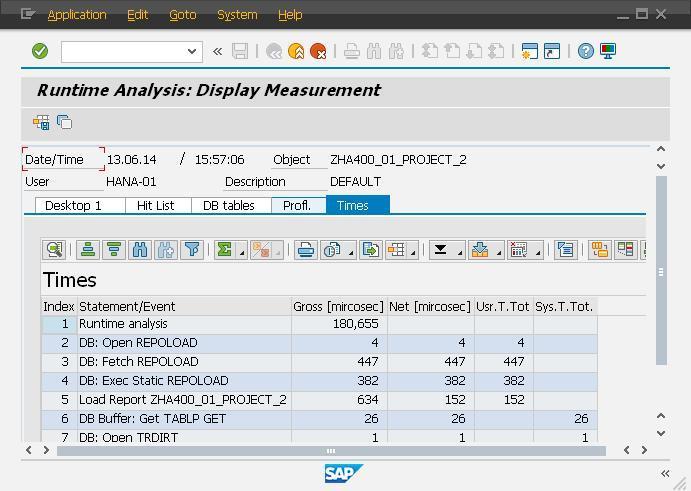Click the orange grouping boxes icon

[600, 250]
